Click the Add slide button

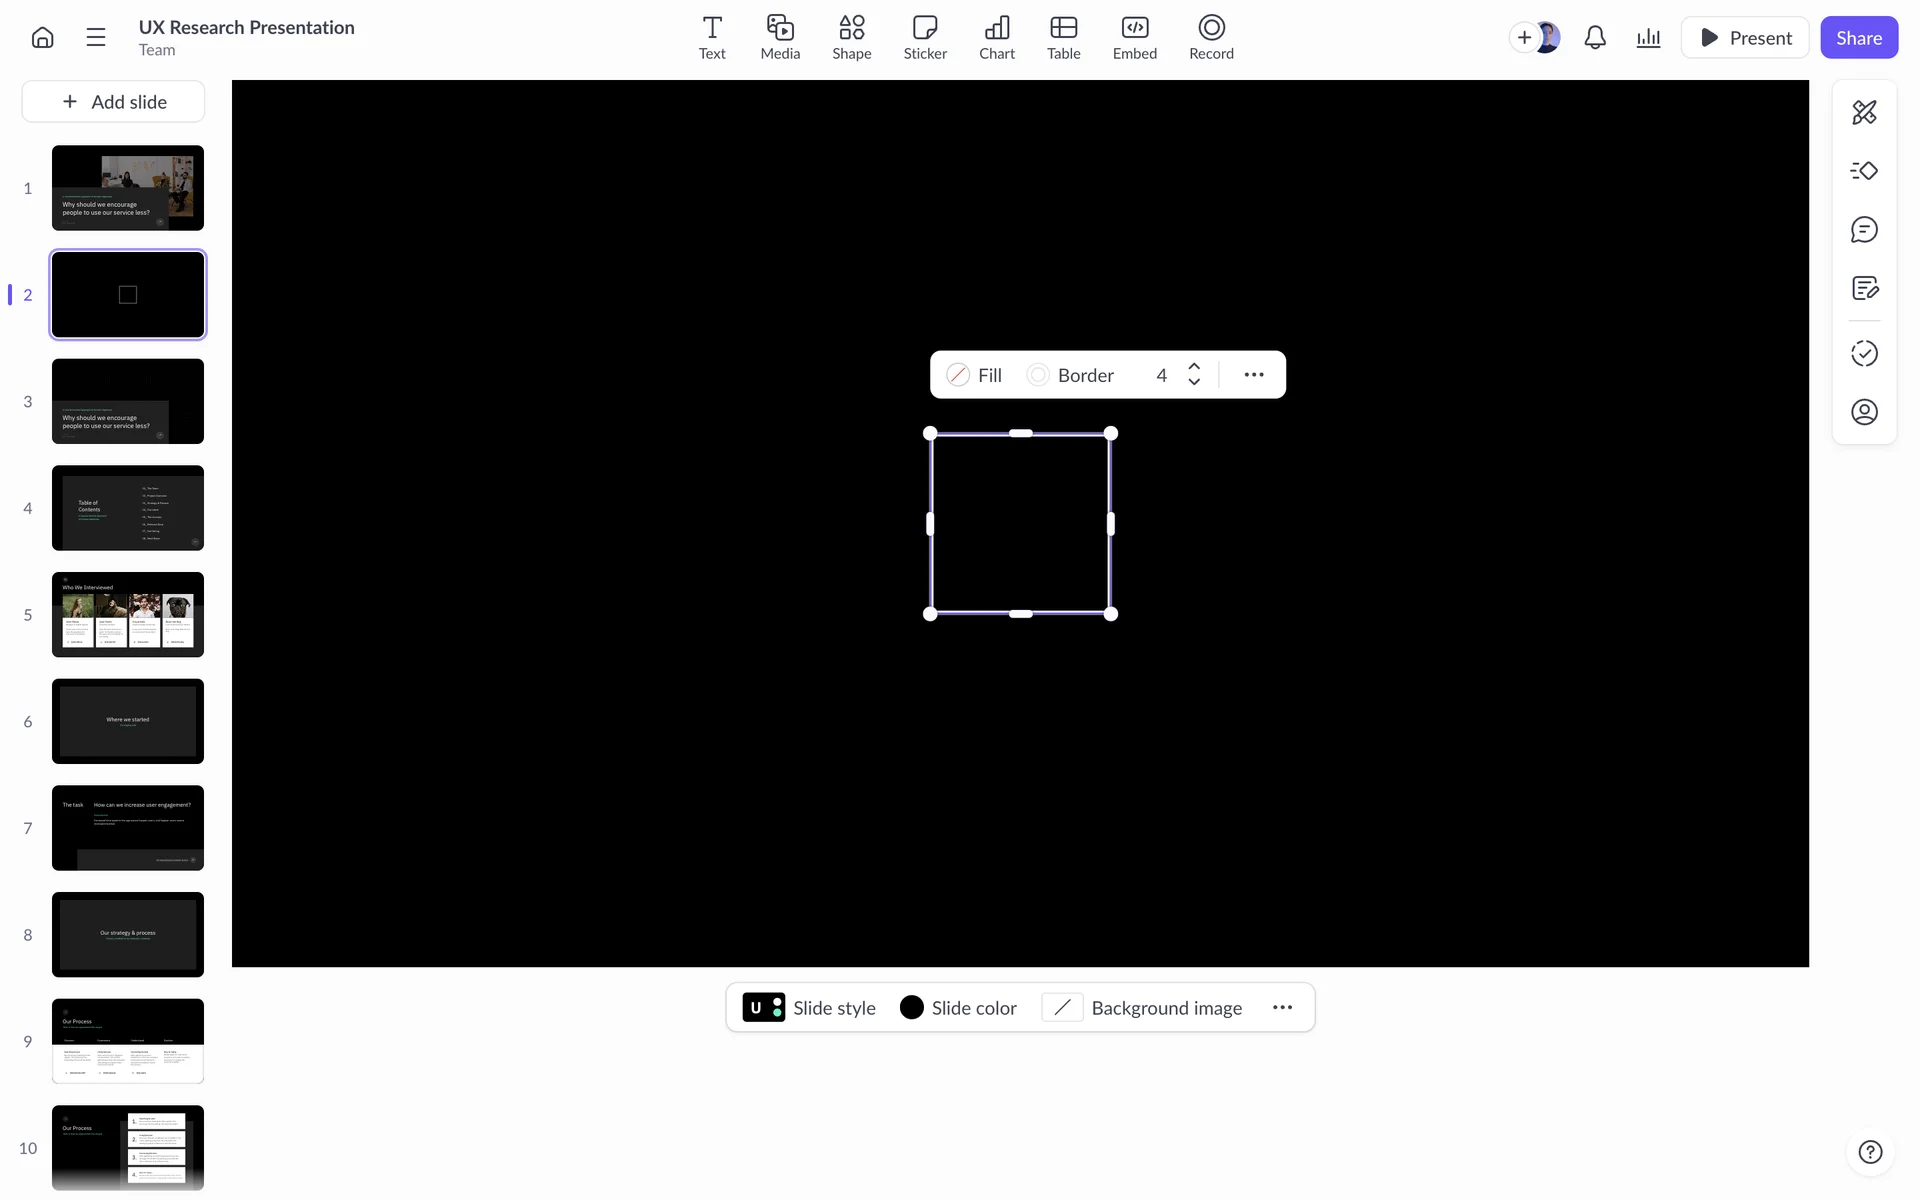114,102
